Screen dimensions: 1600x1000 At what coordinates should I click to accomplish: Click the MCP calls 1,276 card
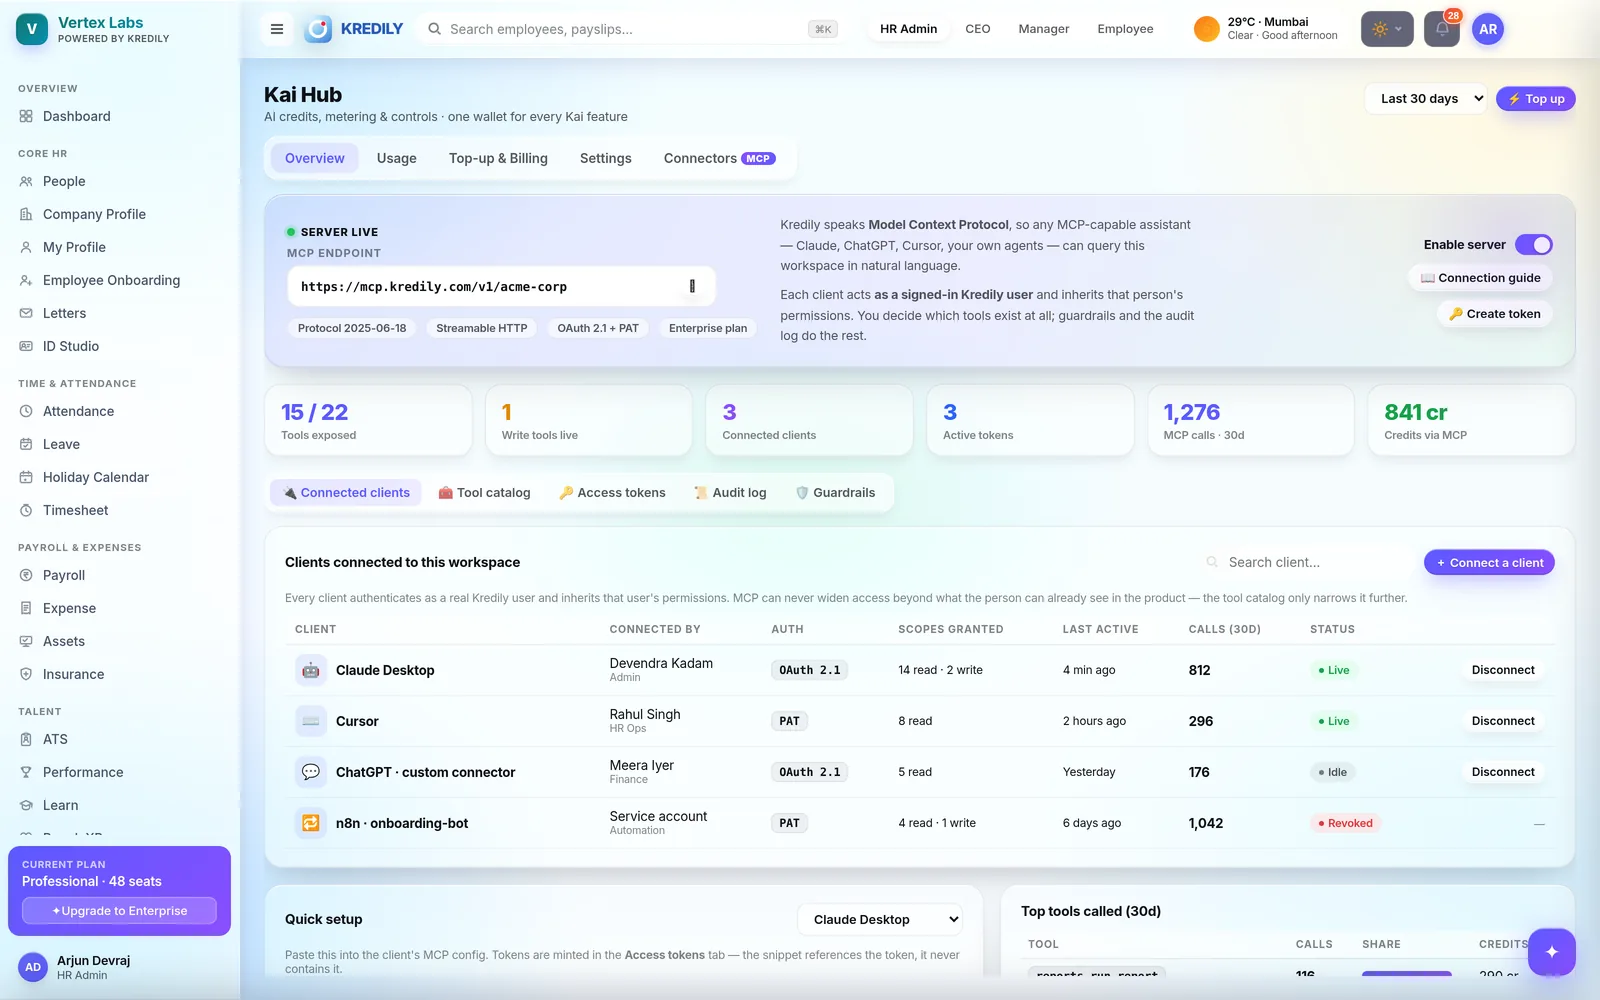(x=1251, y=421)
